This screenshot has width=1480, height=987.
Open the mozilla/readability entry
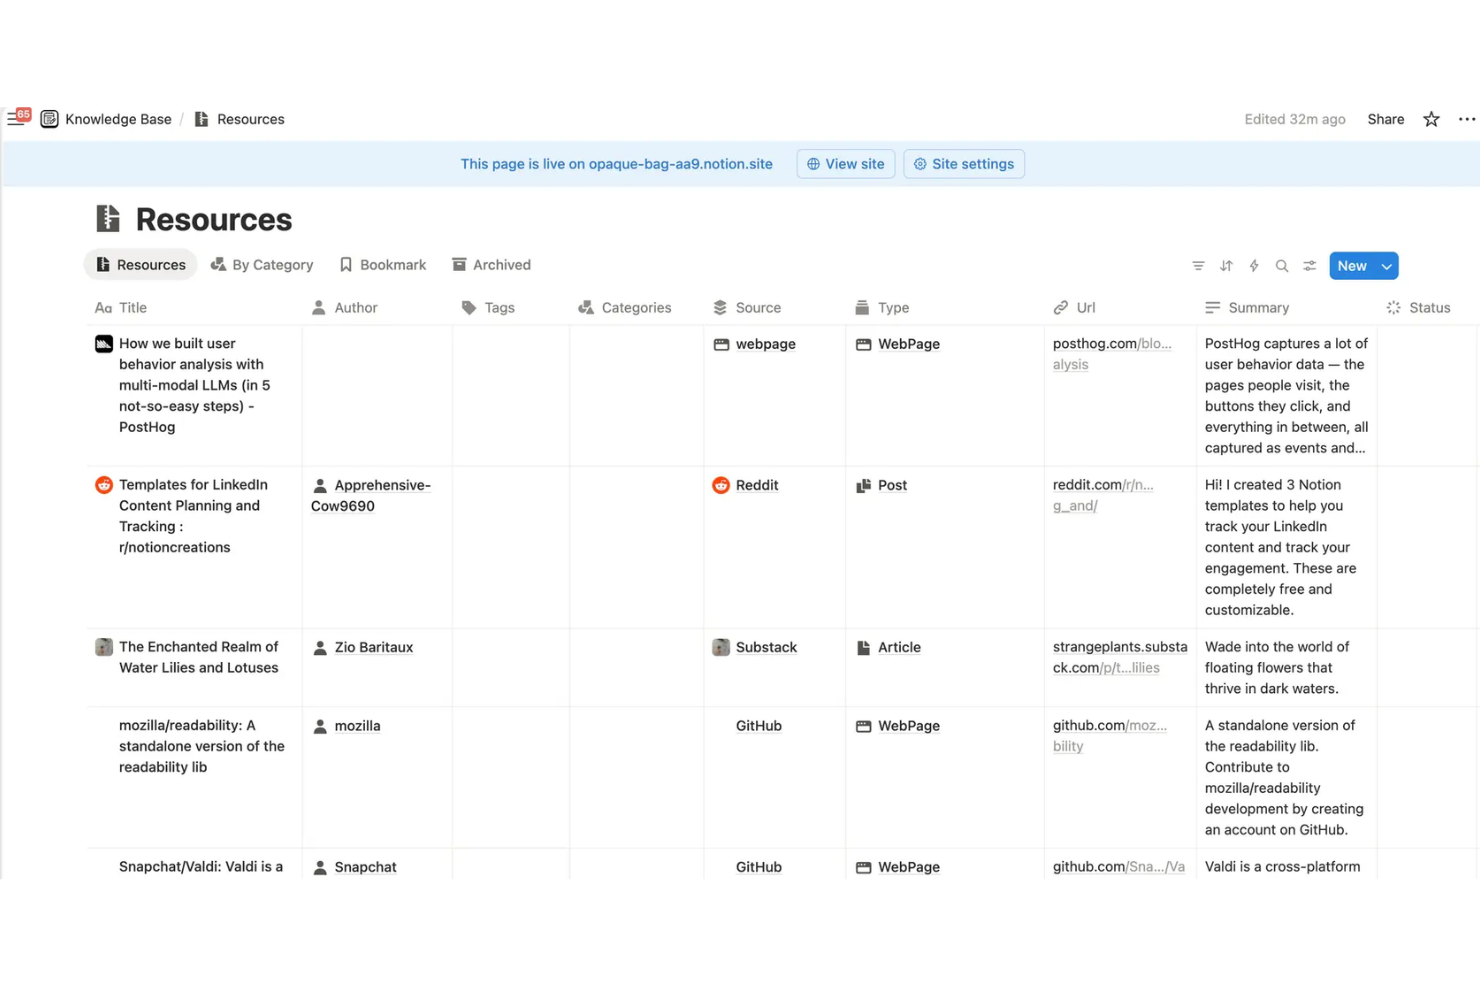point(201,746)
